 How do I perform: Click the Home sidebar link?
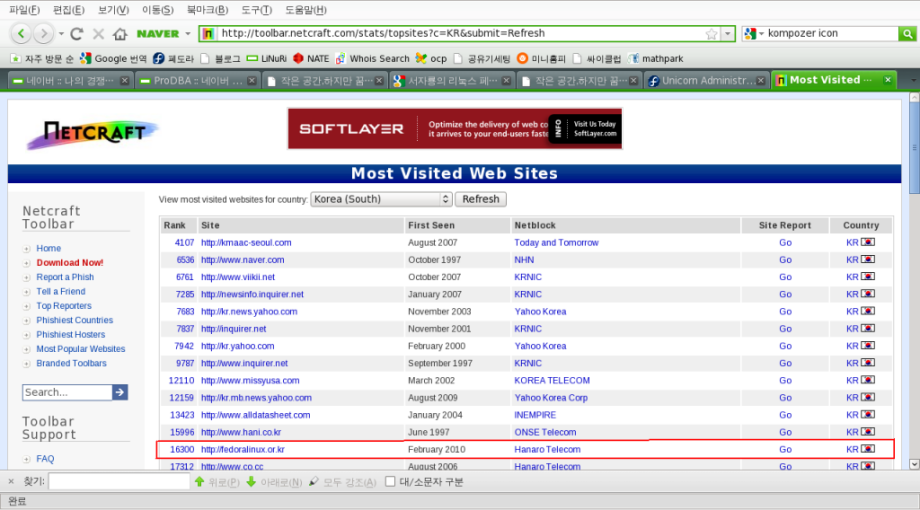(x=49, y=248)
